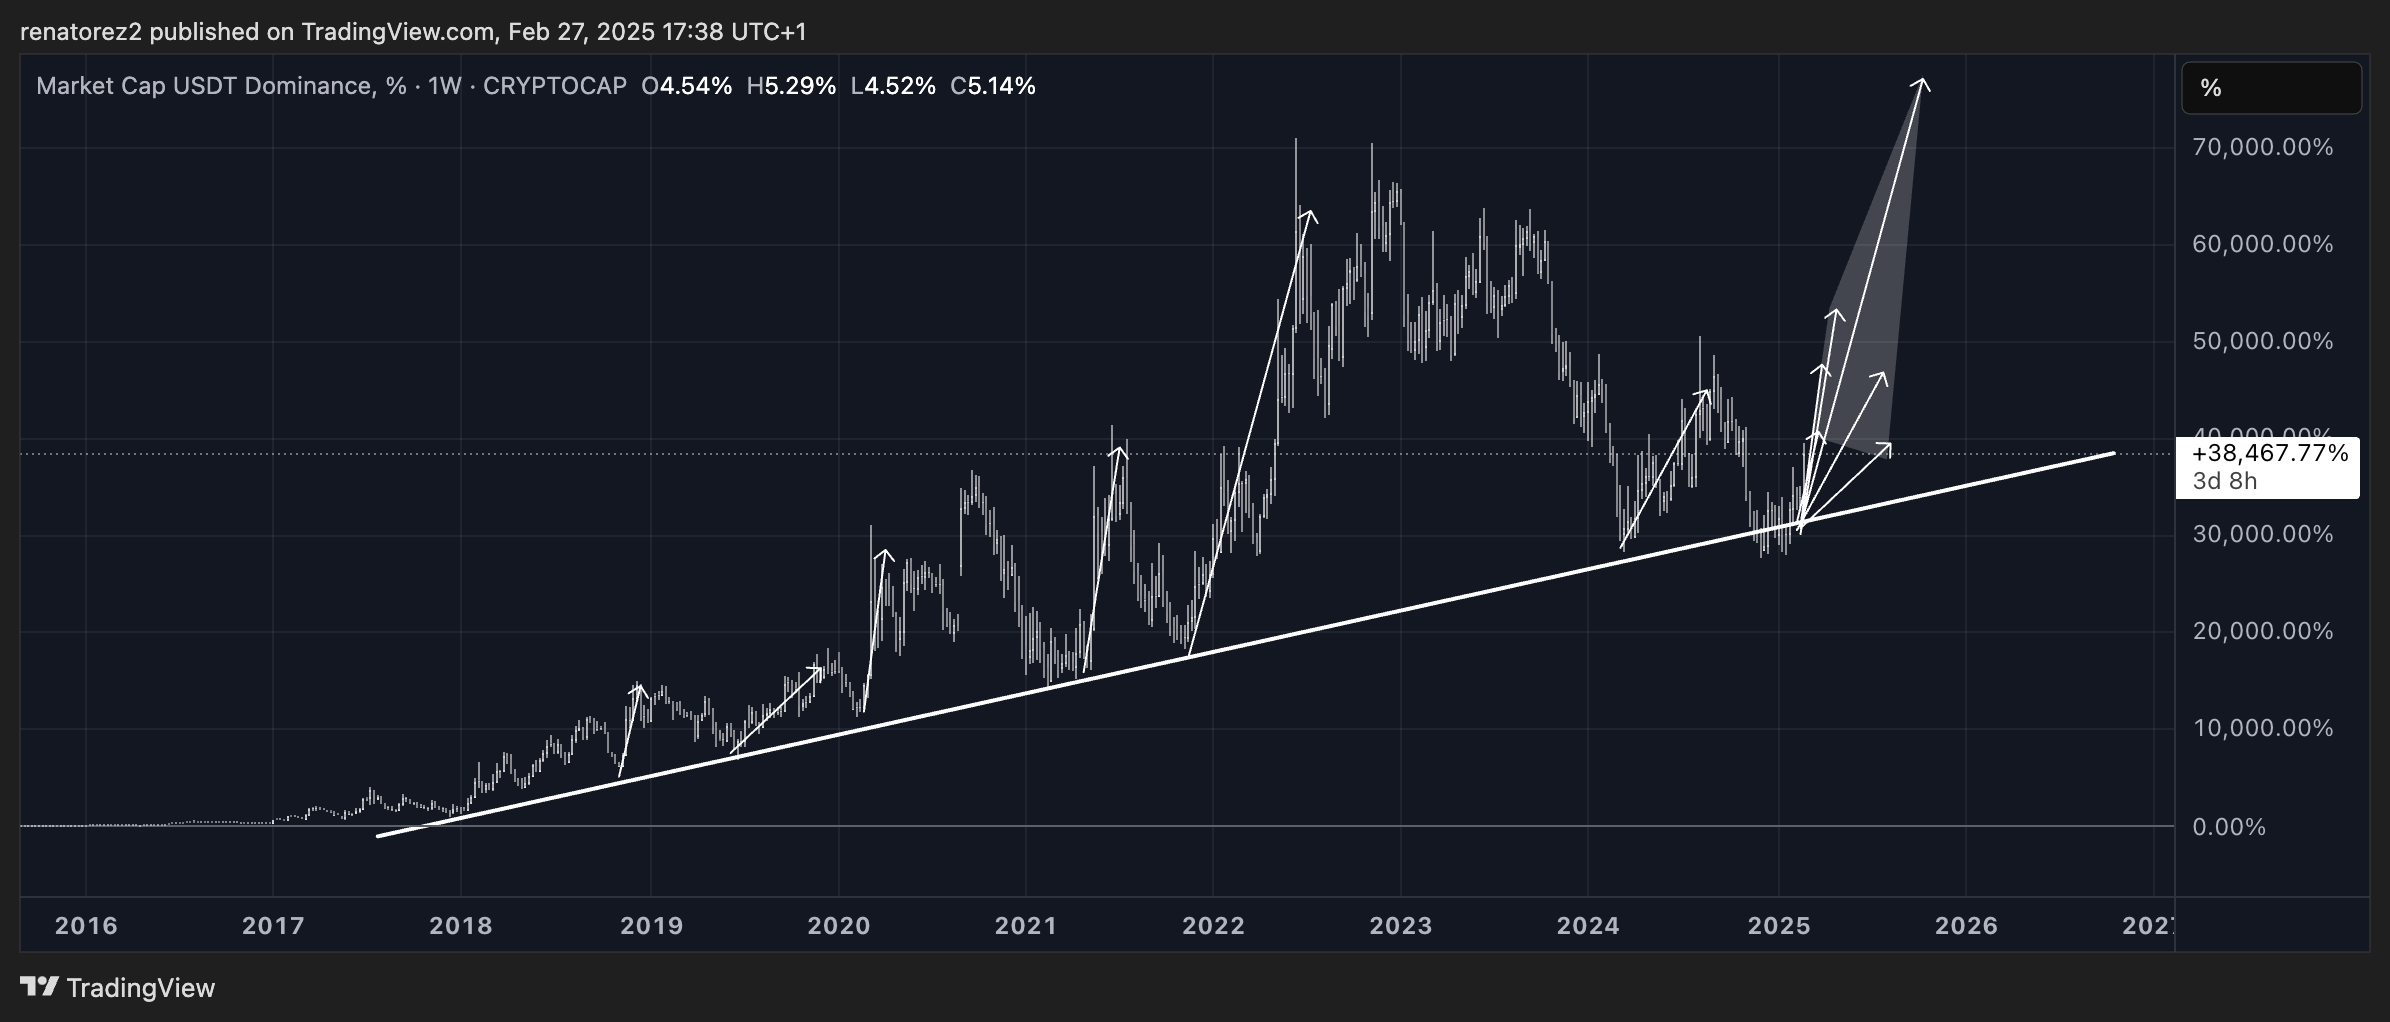Click the '3d 8h' bar countdown text
The width and height of the screenshot is (2390, 1022).
coord(2225,481)
